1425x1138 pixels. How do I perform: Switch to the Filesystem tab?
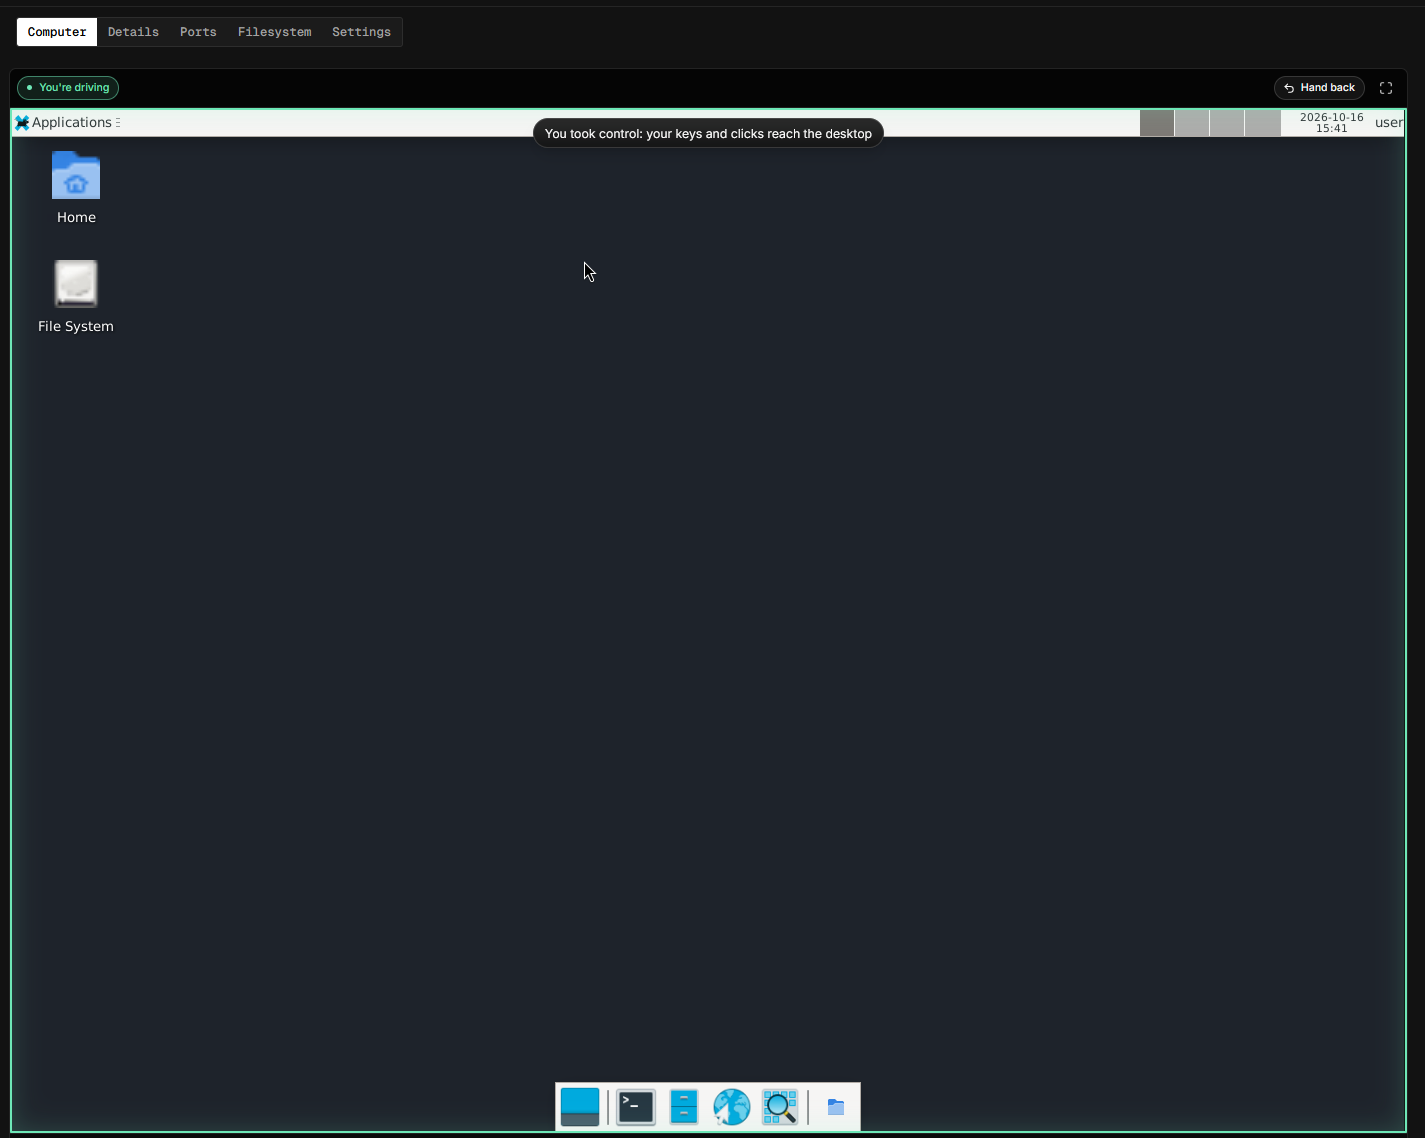tap(275, 32)
